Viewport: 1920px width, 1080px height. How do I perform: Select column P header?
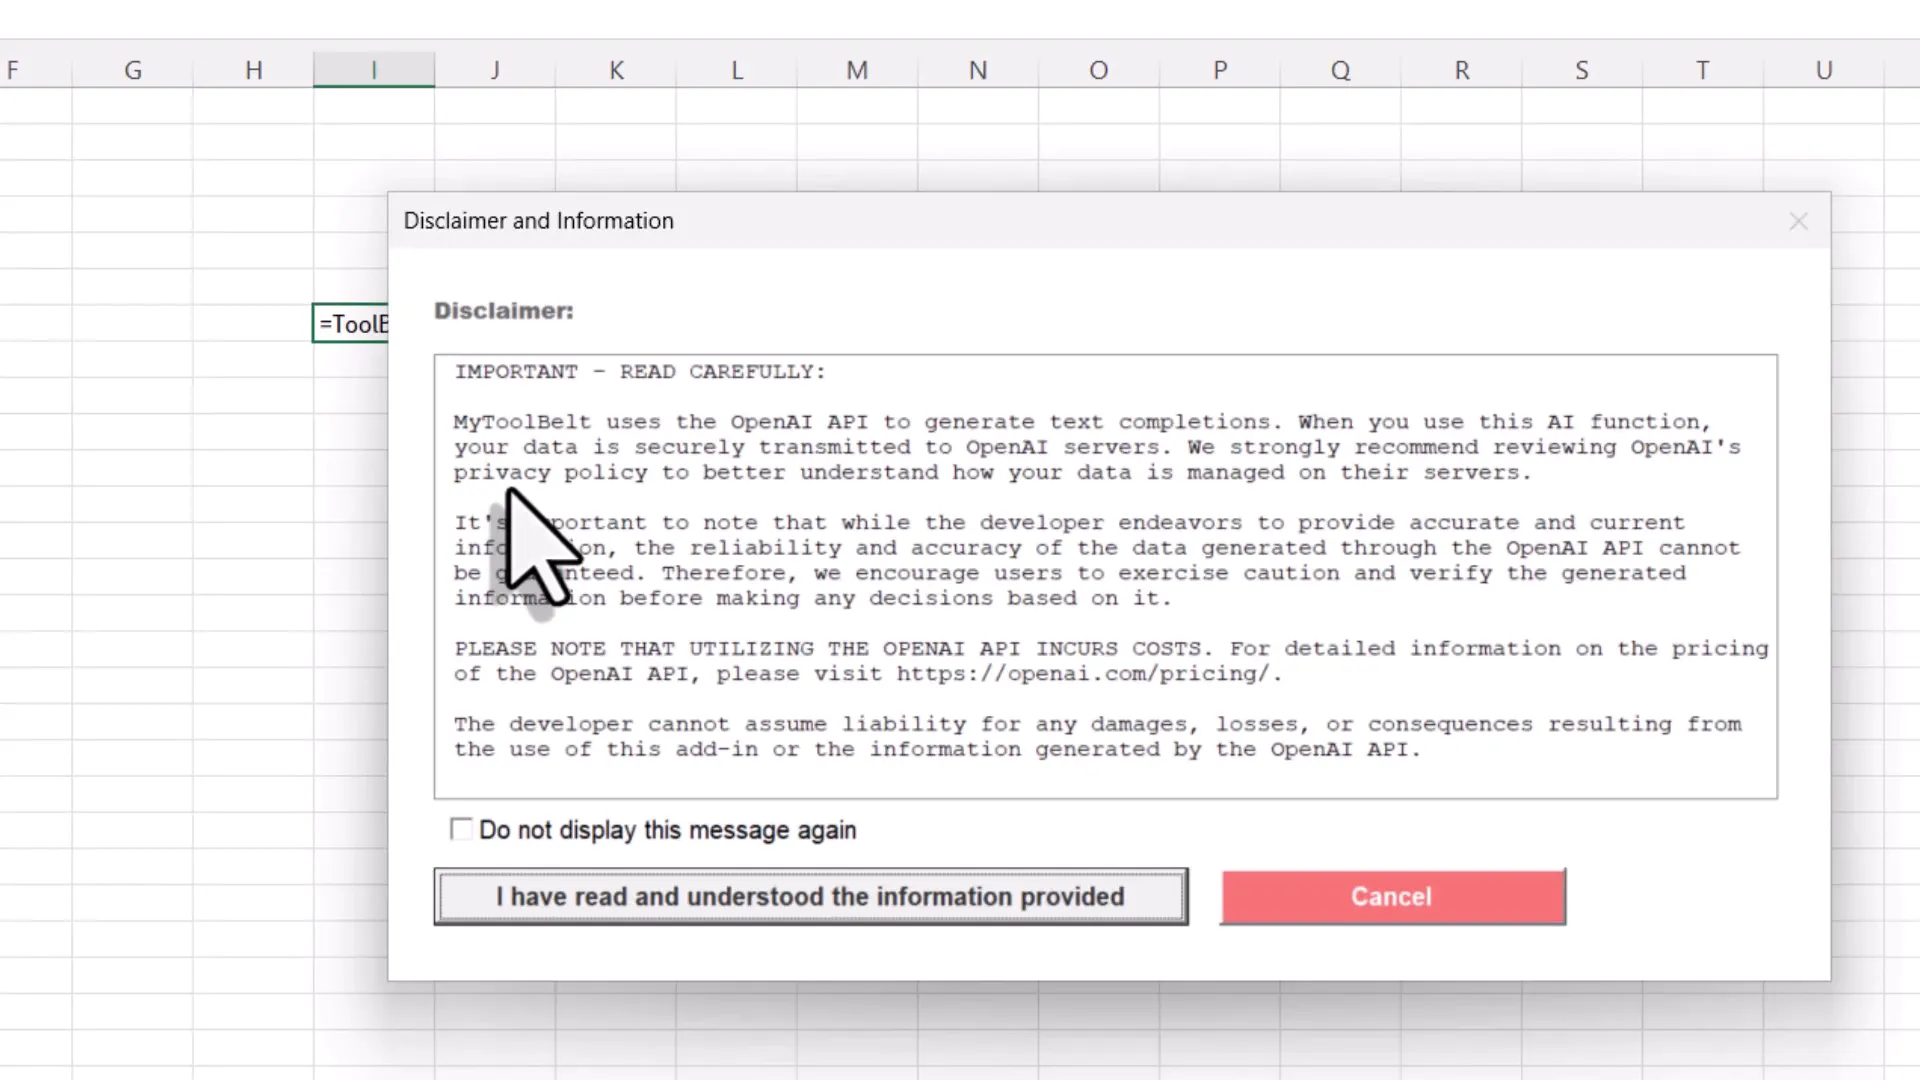(1220, 70)
